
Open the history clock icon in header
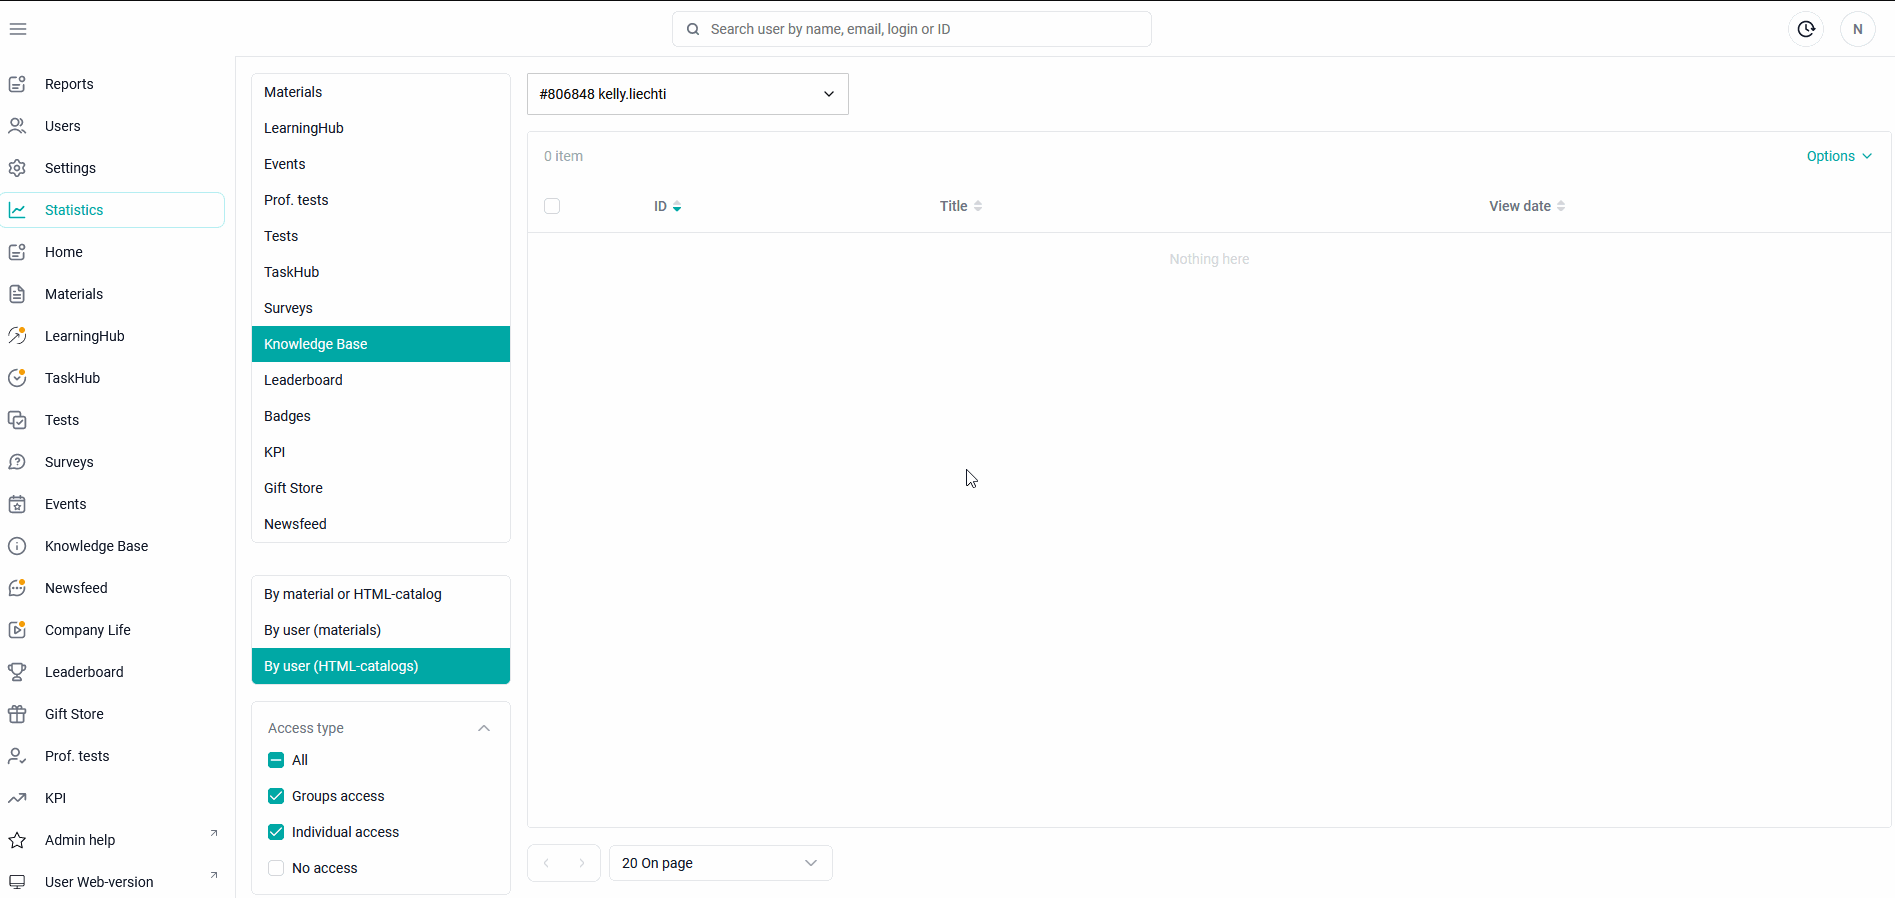tap(1806, 29)
